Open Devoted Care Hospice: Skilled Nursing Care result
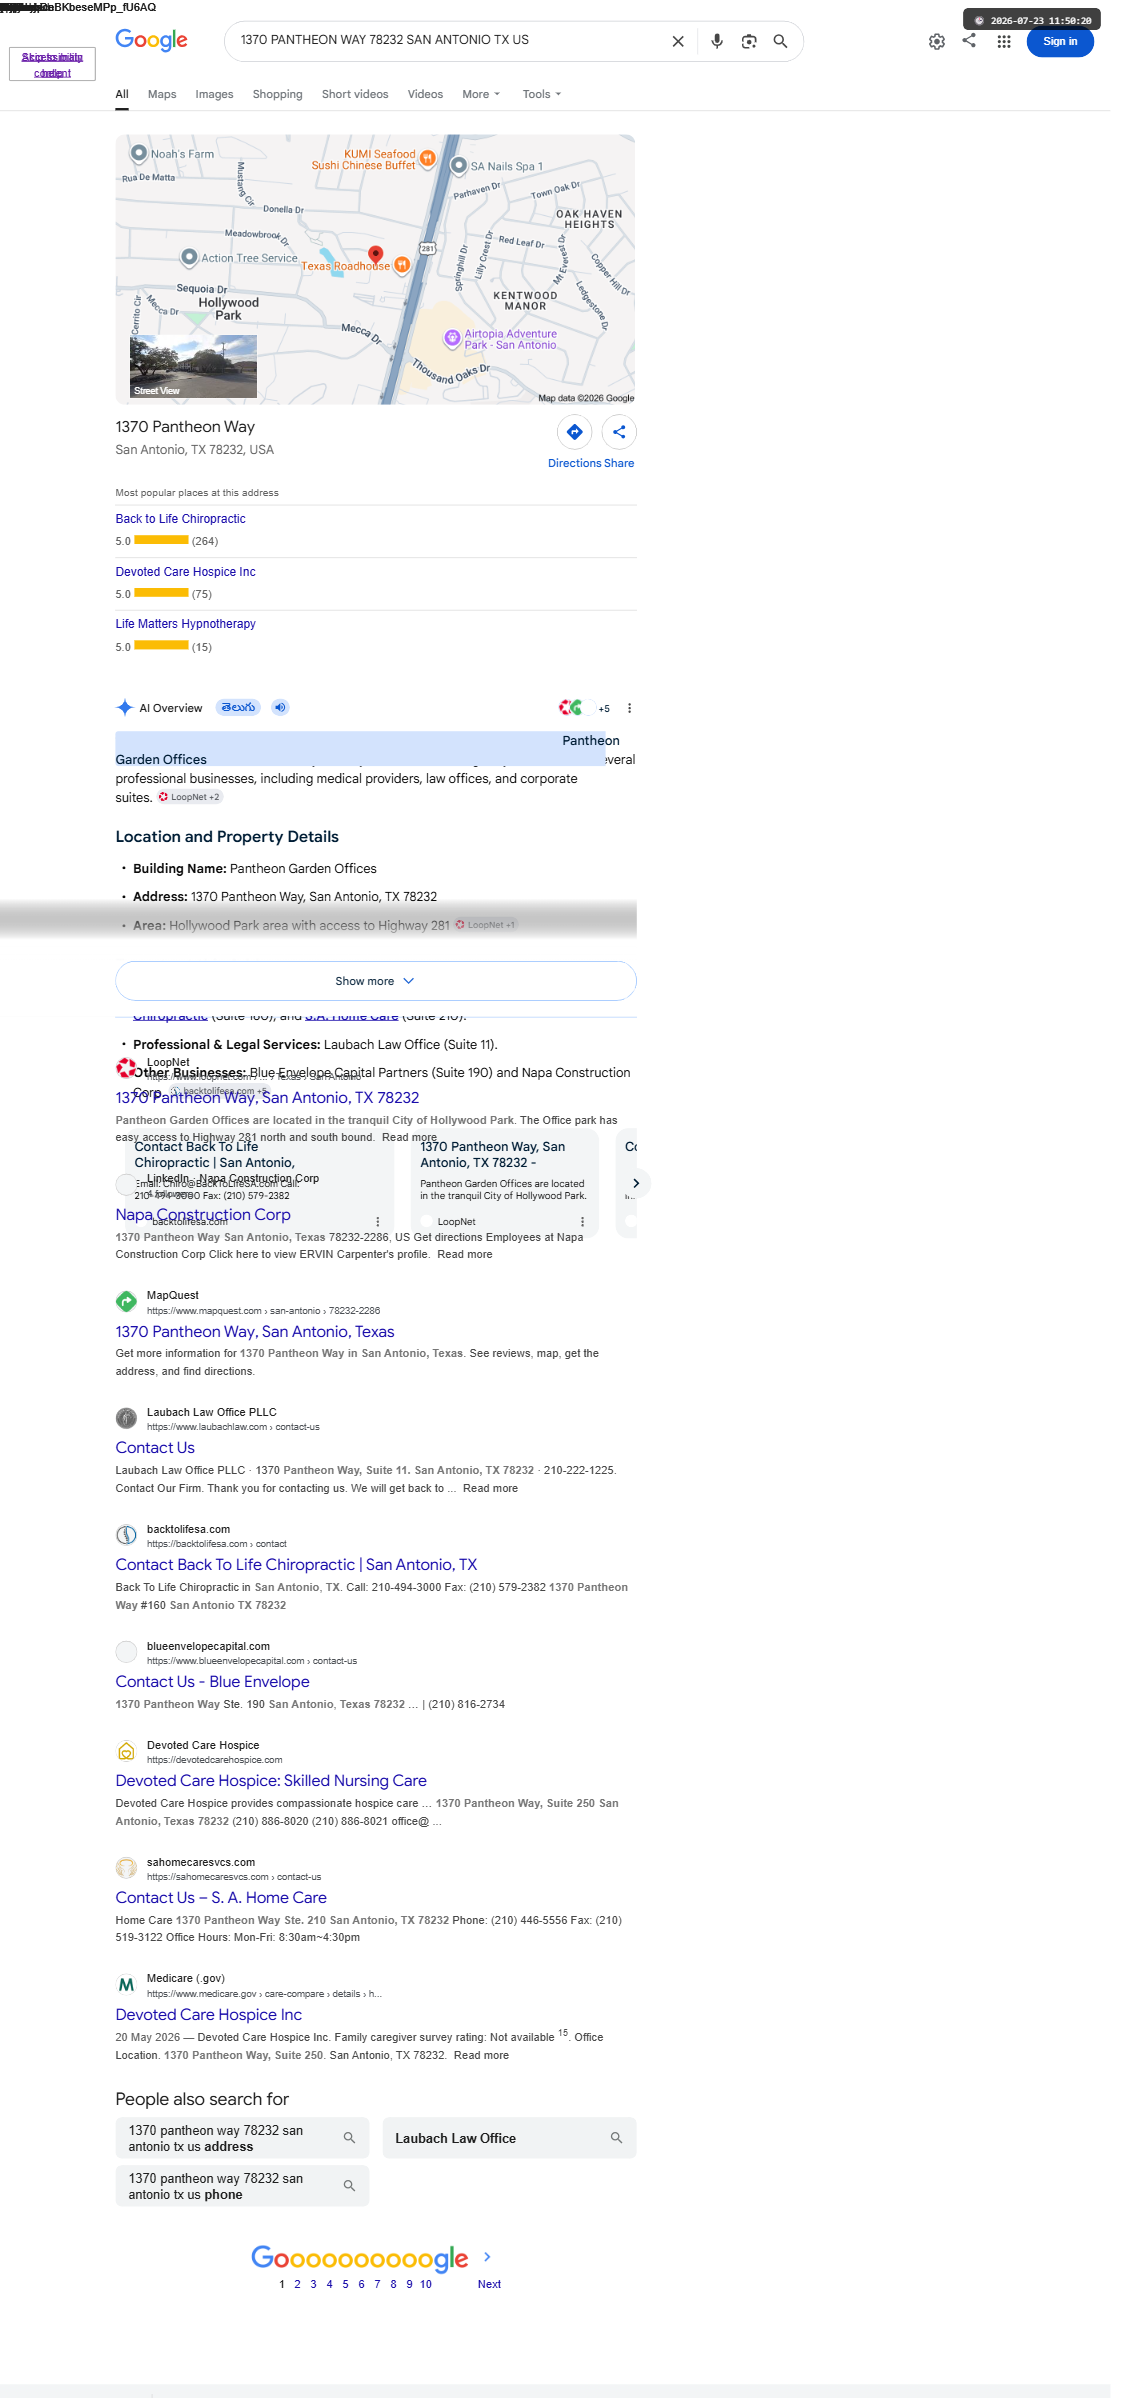This screenshot has height=2398, width=1124. click(x=271, y=1781)
